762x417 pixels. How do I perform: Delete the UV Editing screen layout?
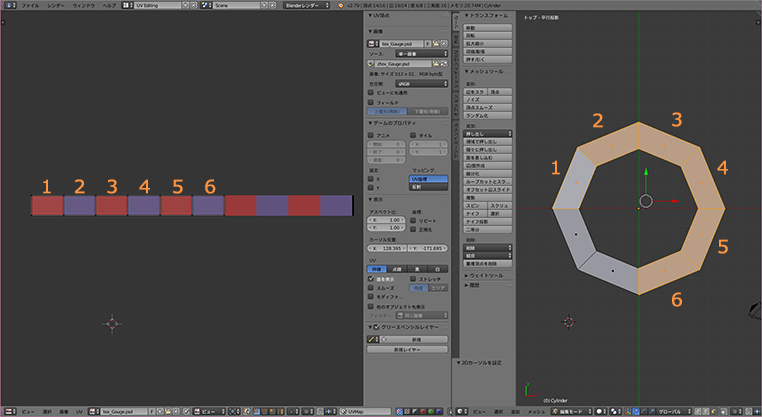click(x=193, y=5)
